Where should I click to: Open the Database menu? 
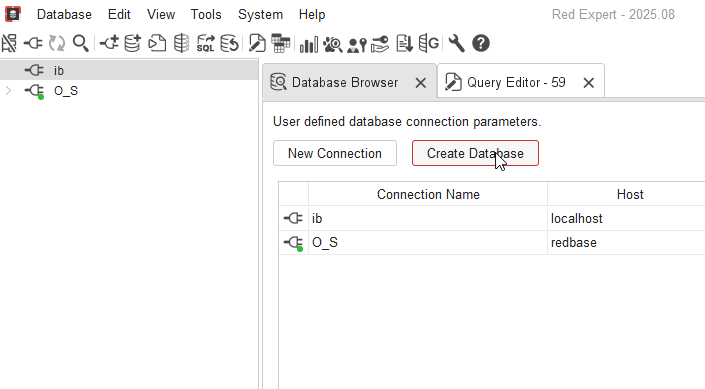[x=64, y=14]
